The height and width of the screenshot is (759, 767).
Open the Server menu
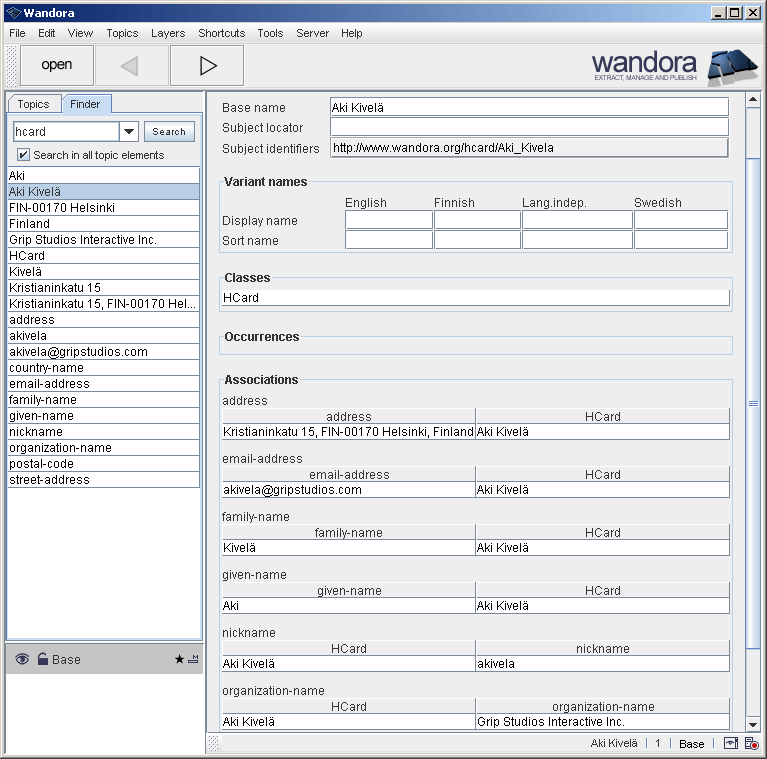(313, 33)
